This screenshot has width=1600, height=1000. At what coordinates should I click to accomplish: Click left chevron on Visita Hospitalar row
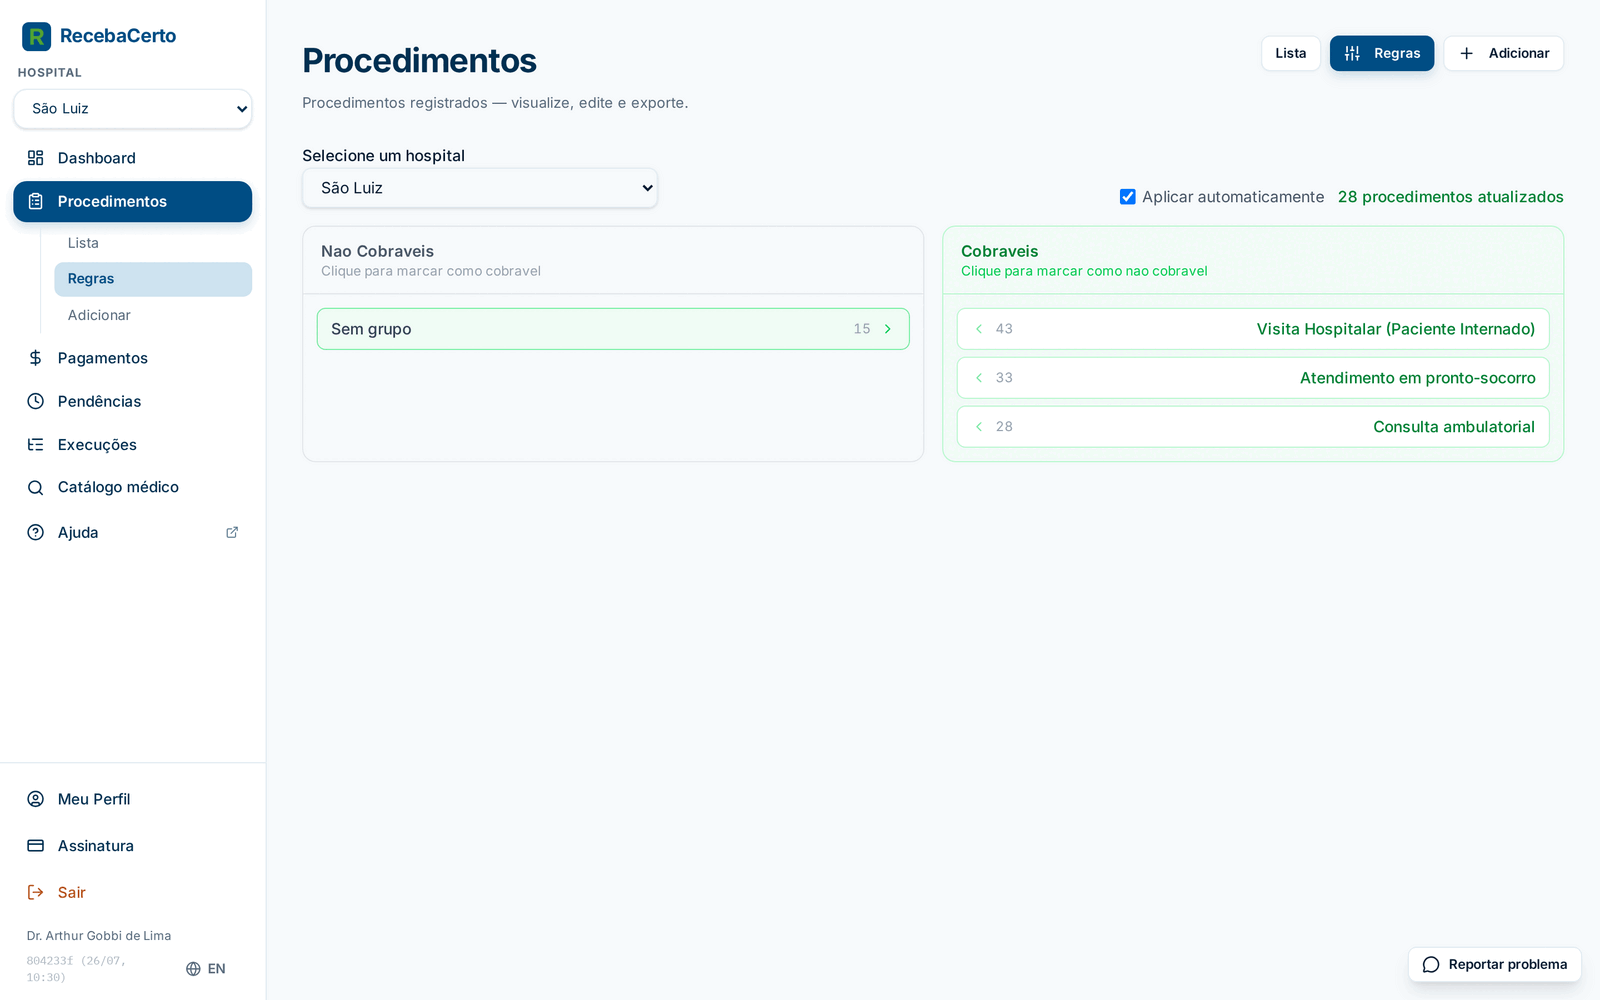click(x=979, y=329)
